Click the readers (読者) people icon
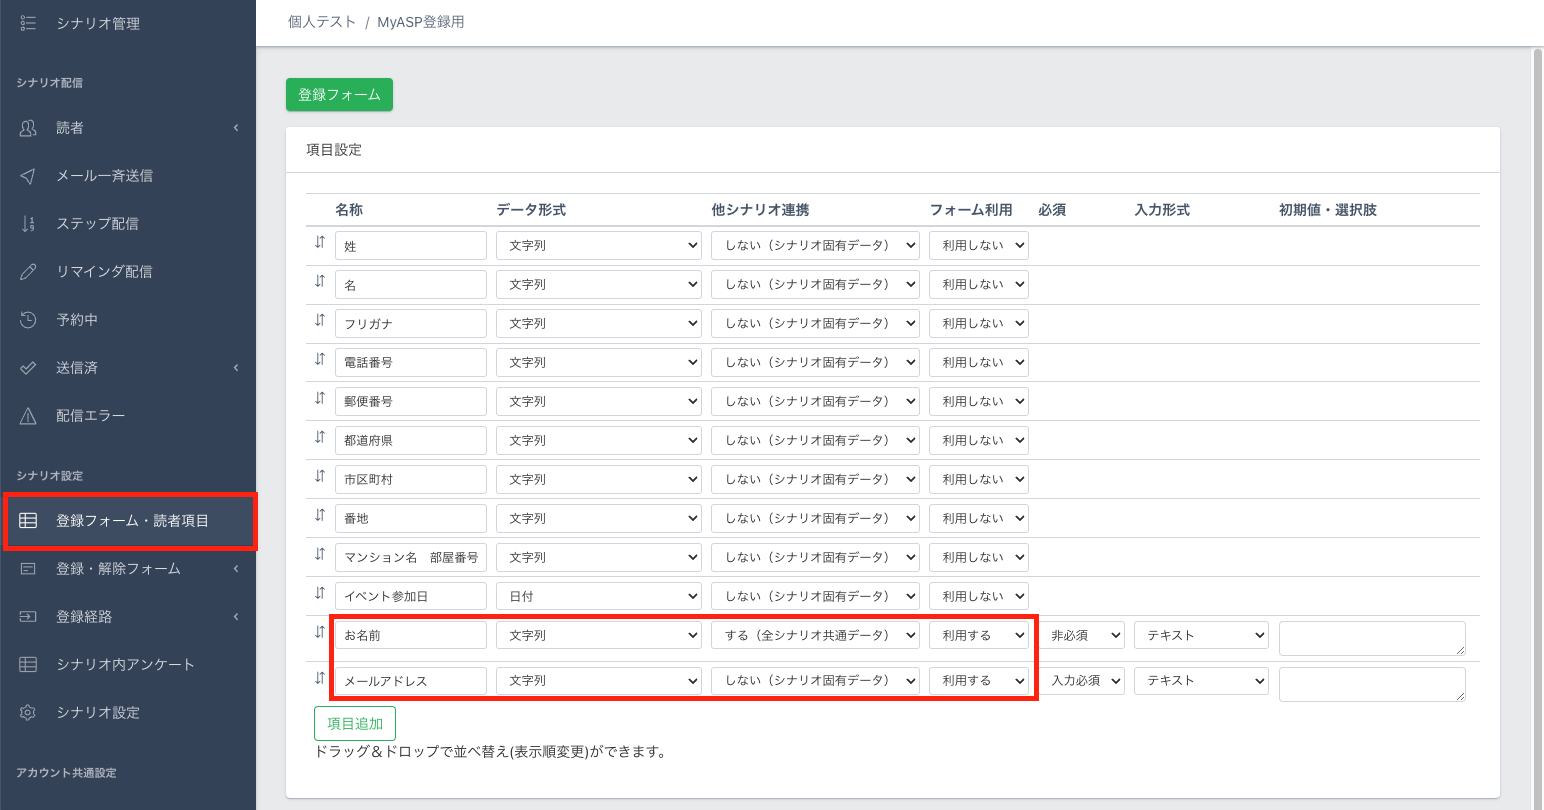 coord(28,128)
